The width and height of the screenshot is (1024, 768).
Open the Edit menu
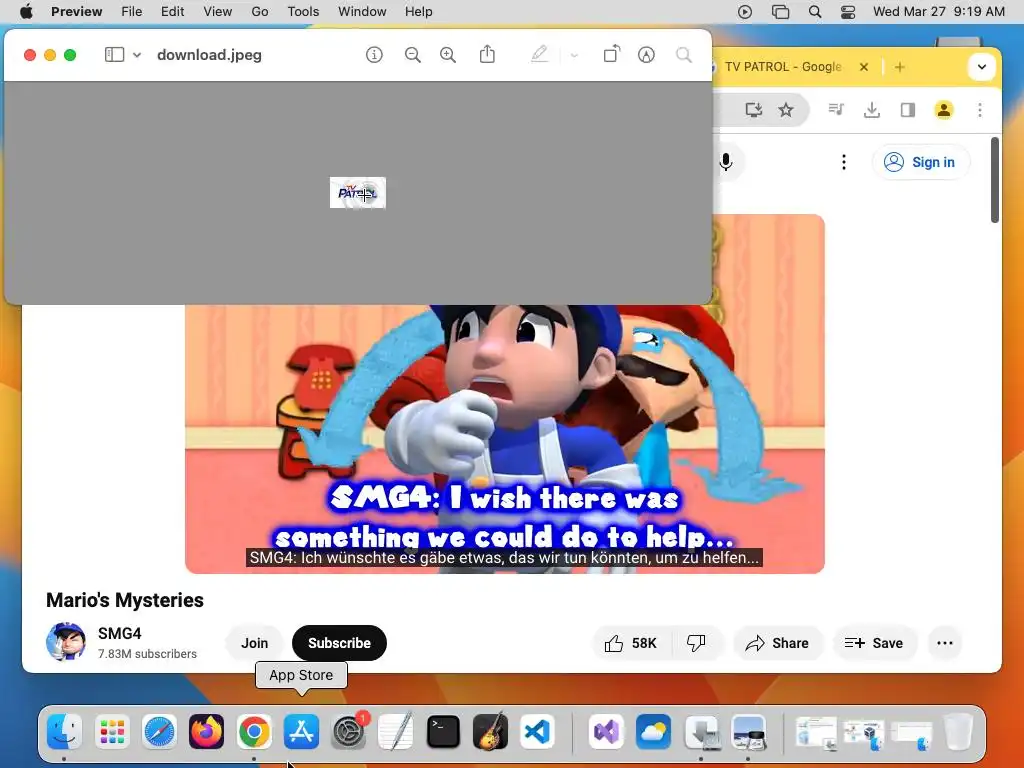coord(172,12)
